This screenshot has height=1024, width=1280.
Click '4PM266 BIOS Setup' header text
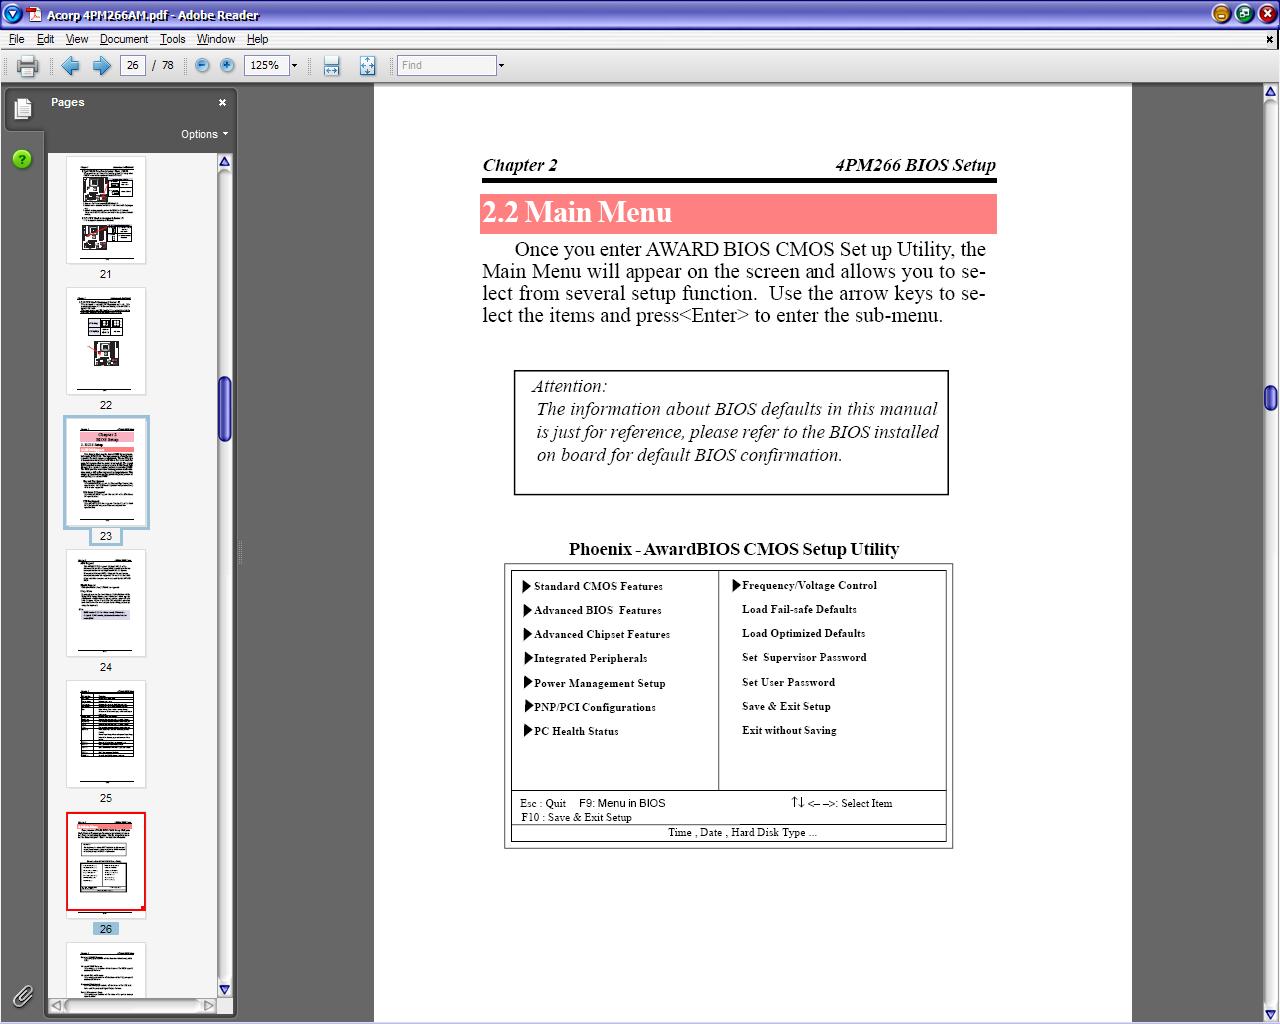[916, 166]
